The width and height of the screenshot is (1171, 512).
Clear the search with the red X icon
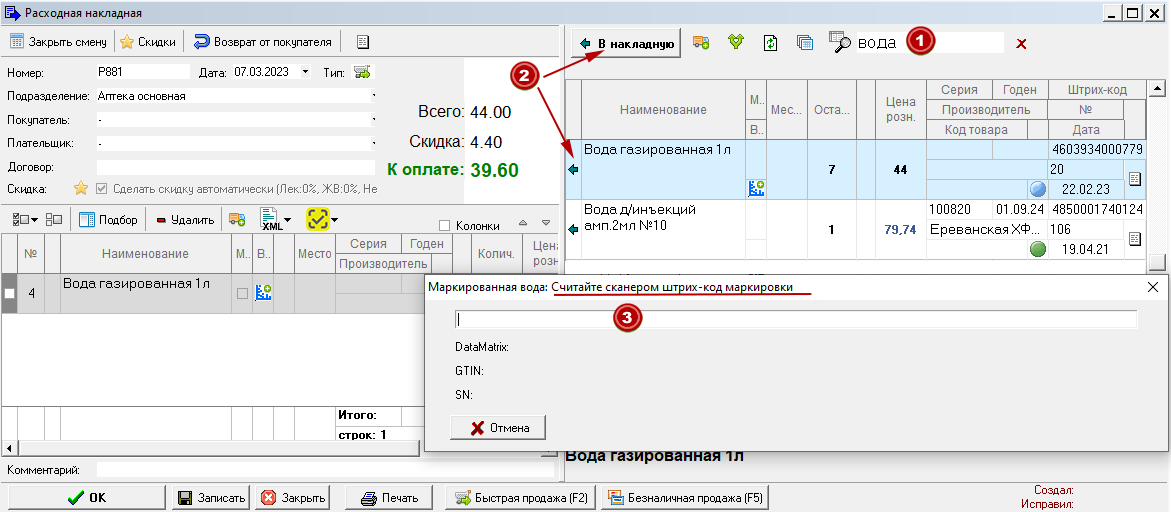click(x=1022, y=44)
